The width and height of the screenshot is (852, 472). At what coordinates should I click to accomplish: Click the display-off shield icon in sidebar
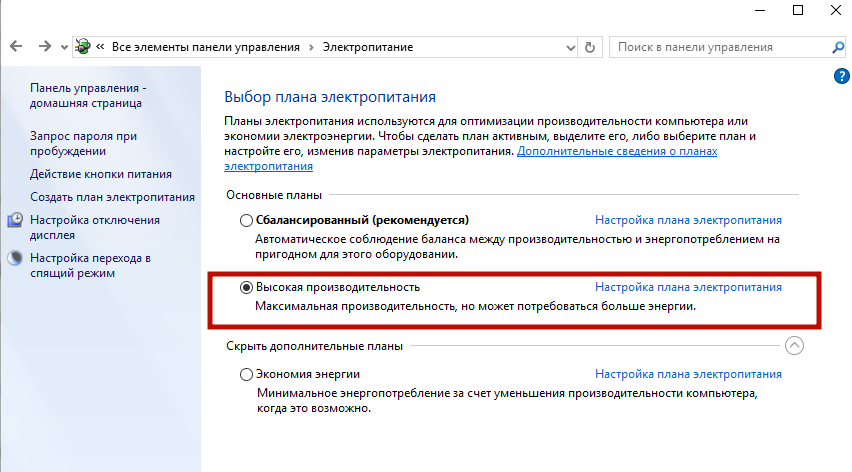[x=15, y=220]
